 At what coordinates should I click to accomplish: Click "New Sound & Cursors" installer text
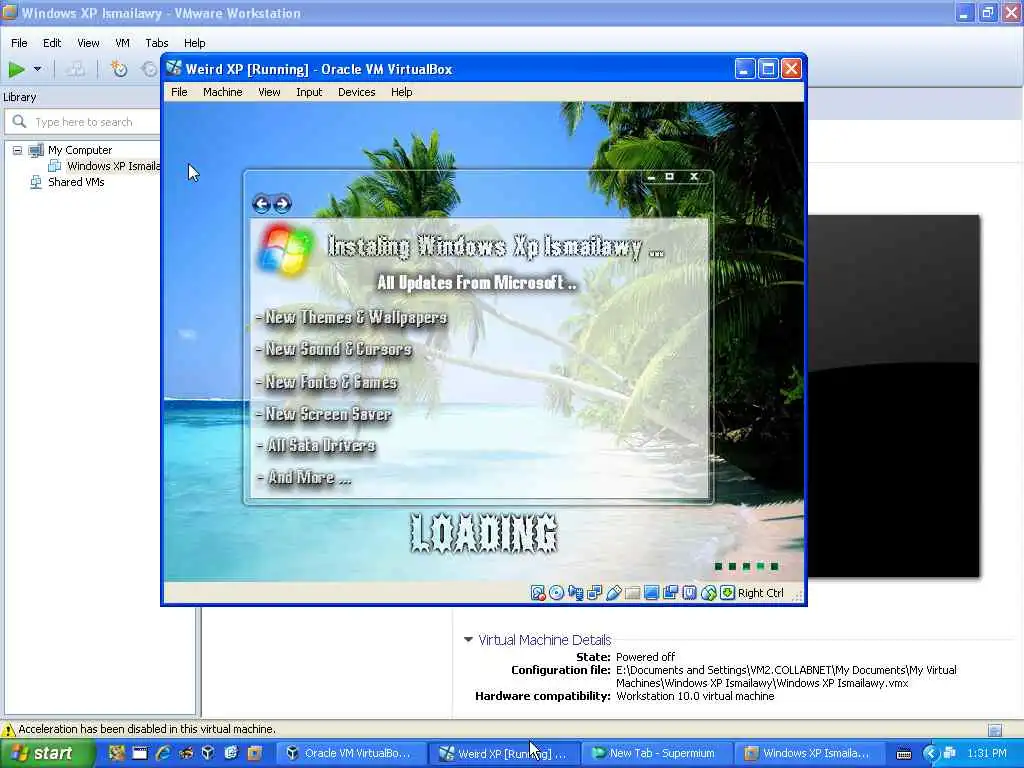tap(338, 349)
